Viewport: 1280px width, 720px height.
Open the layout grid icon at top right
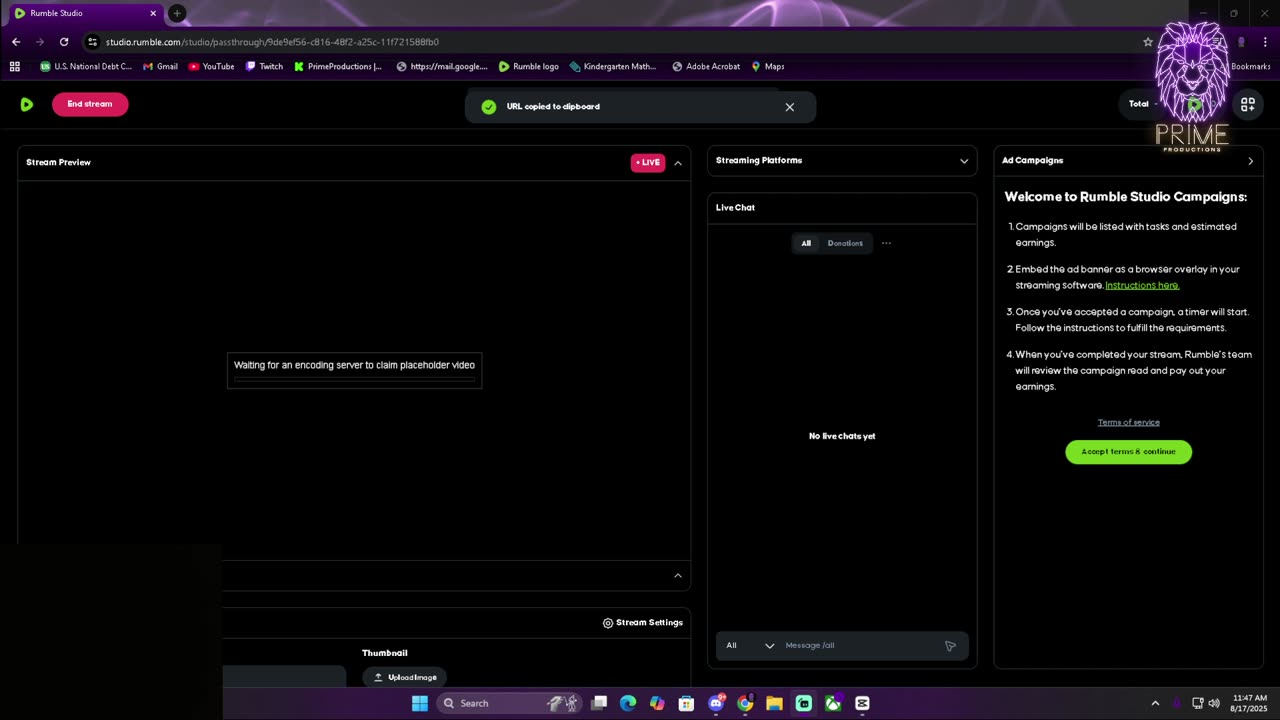click(x=1248, y=104)
